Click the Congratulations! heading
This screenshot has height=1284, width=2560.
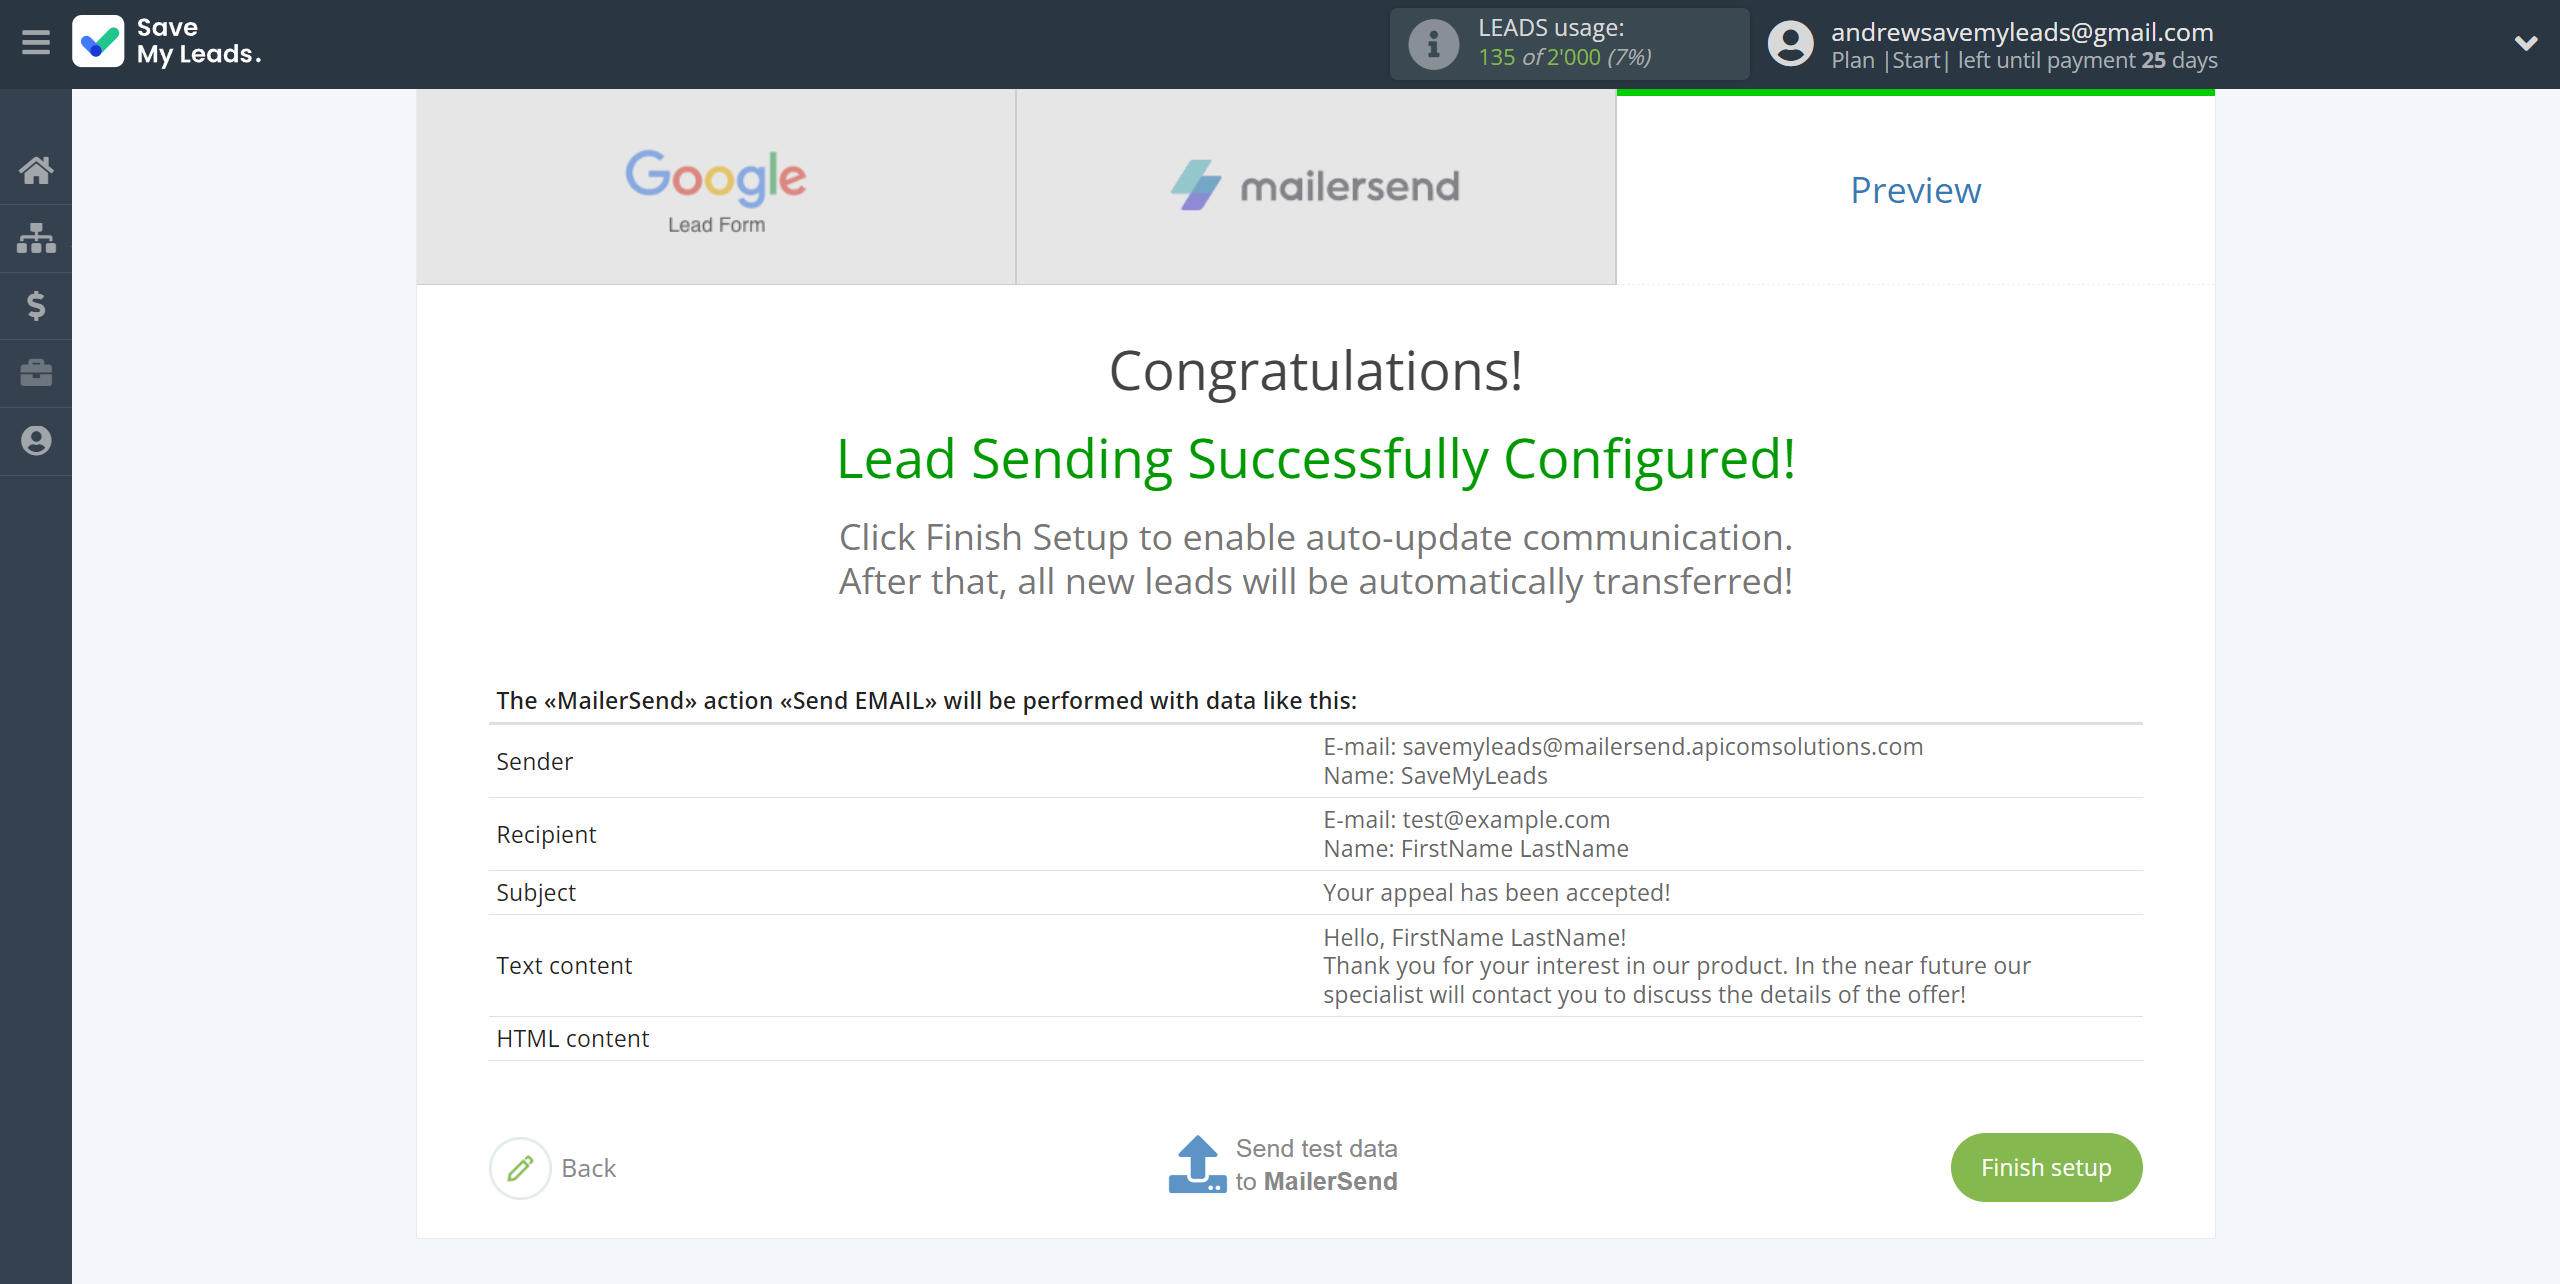(1316, 372)
